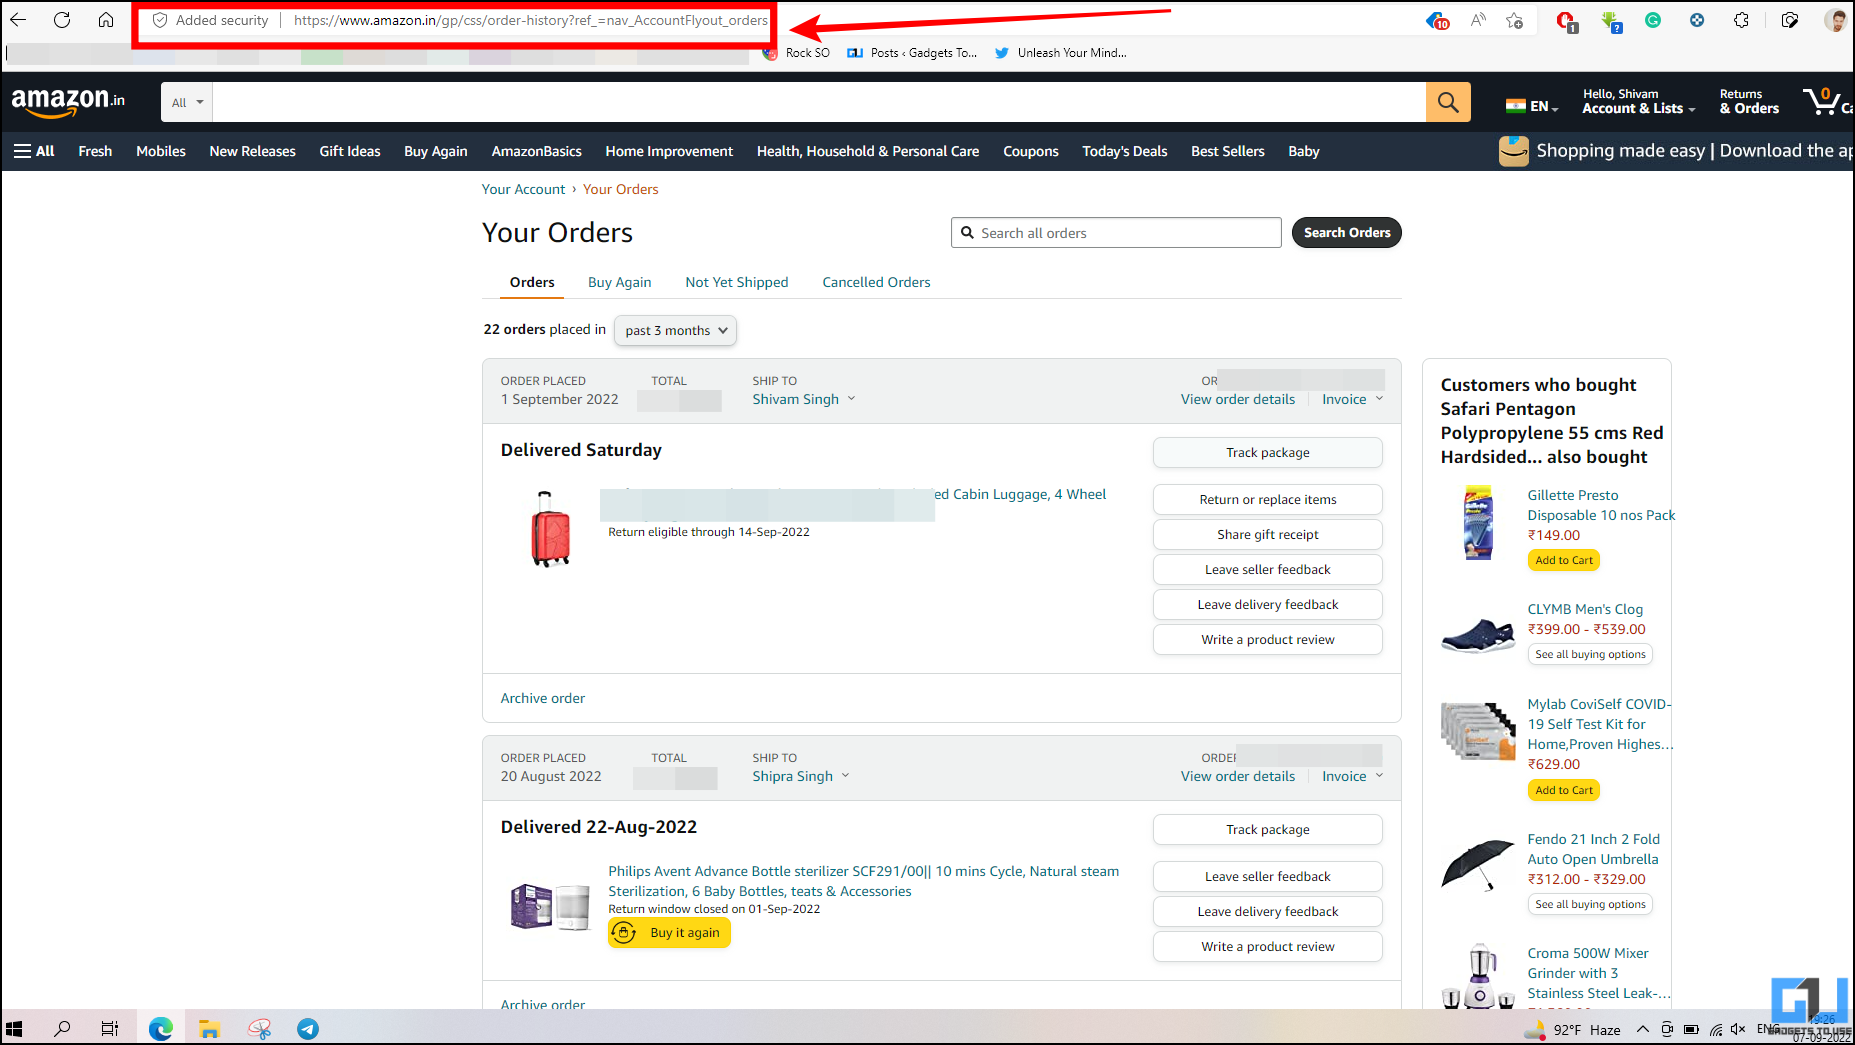This screenshot has width=1855, height=1045.
Task: Click the Philips bottle sterilizer thumbnail
Action: point(550,907)
